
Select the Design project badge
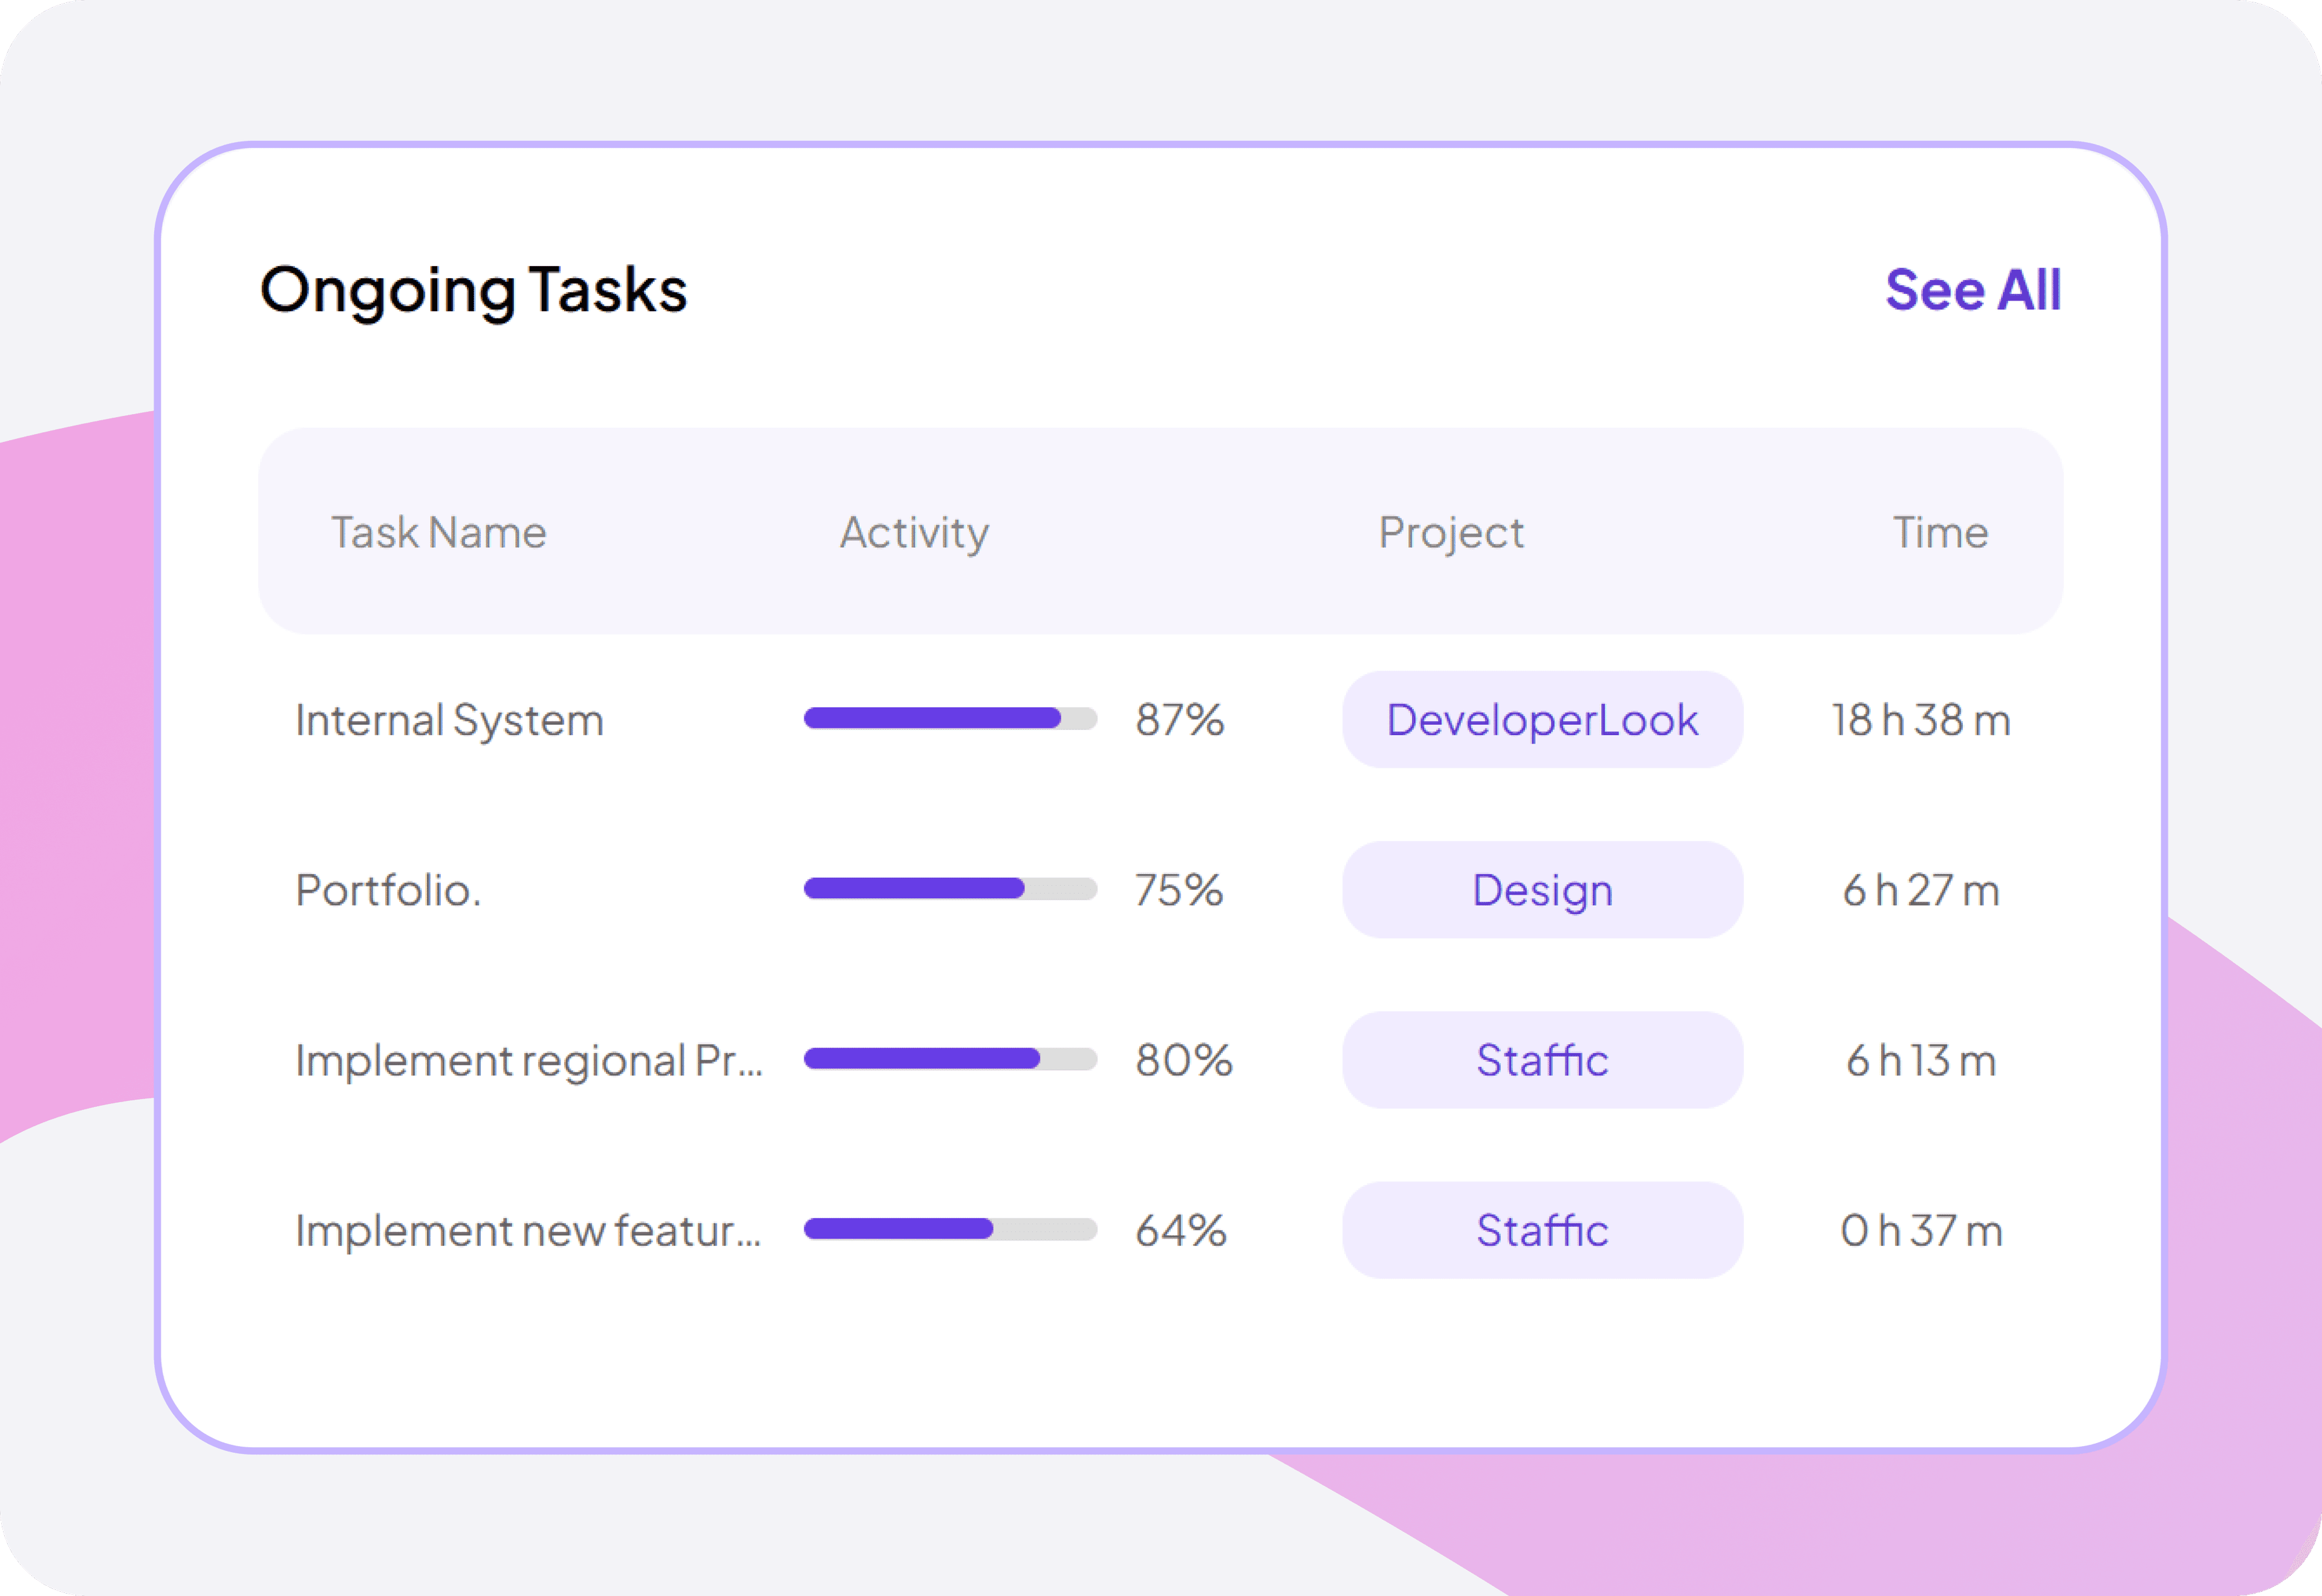1542,889
